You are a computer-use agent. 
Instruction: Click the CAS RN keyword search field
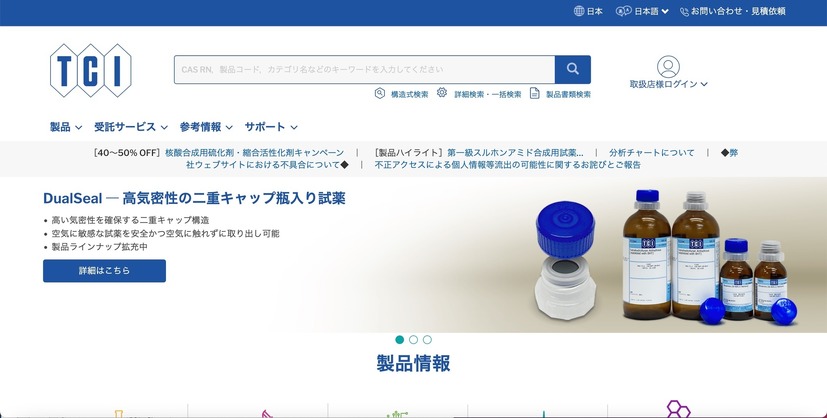point(364,69)
